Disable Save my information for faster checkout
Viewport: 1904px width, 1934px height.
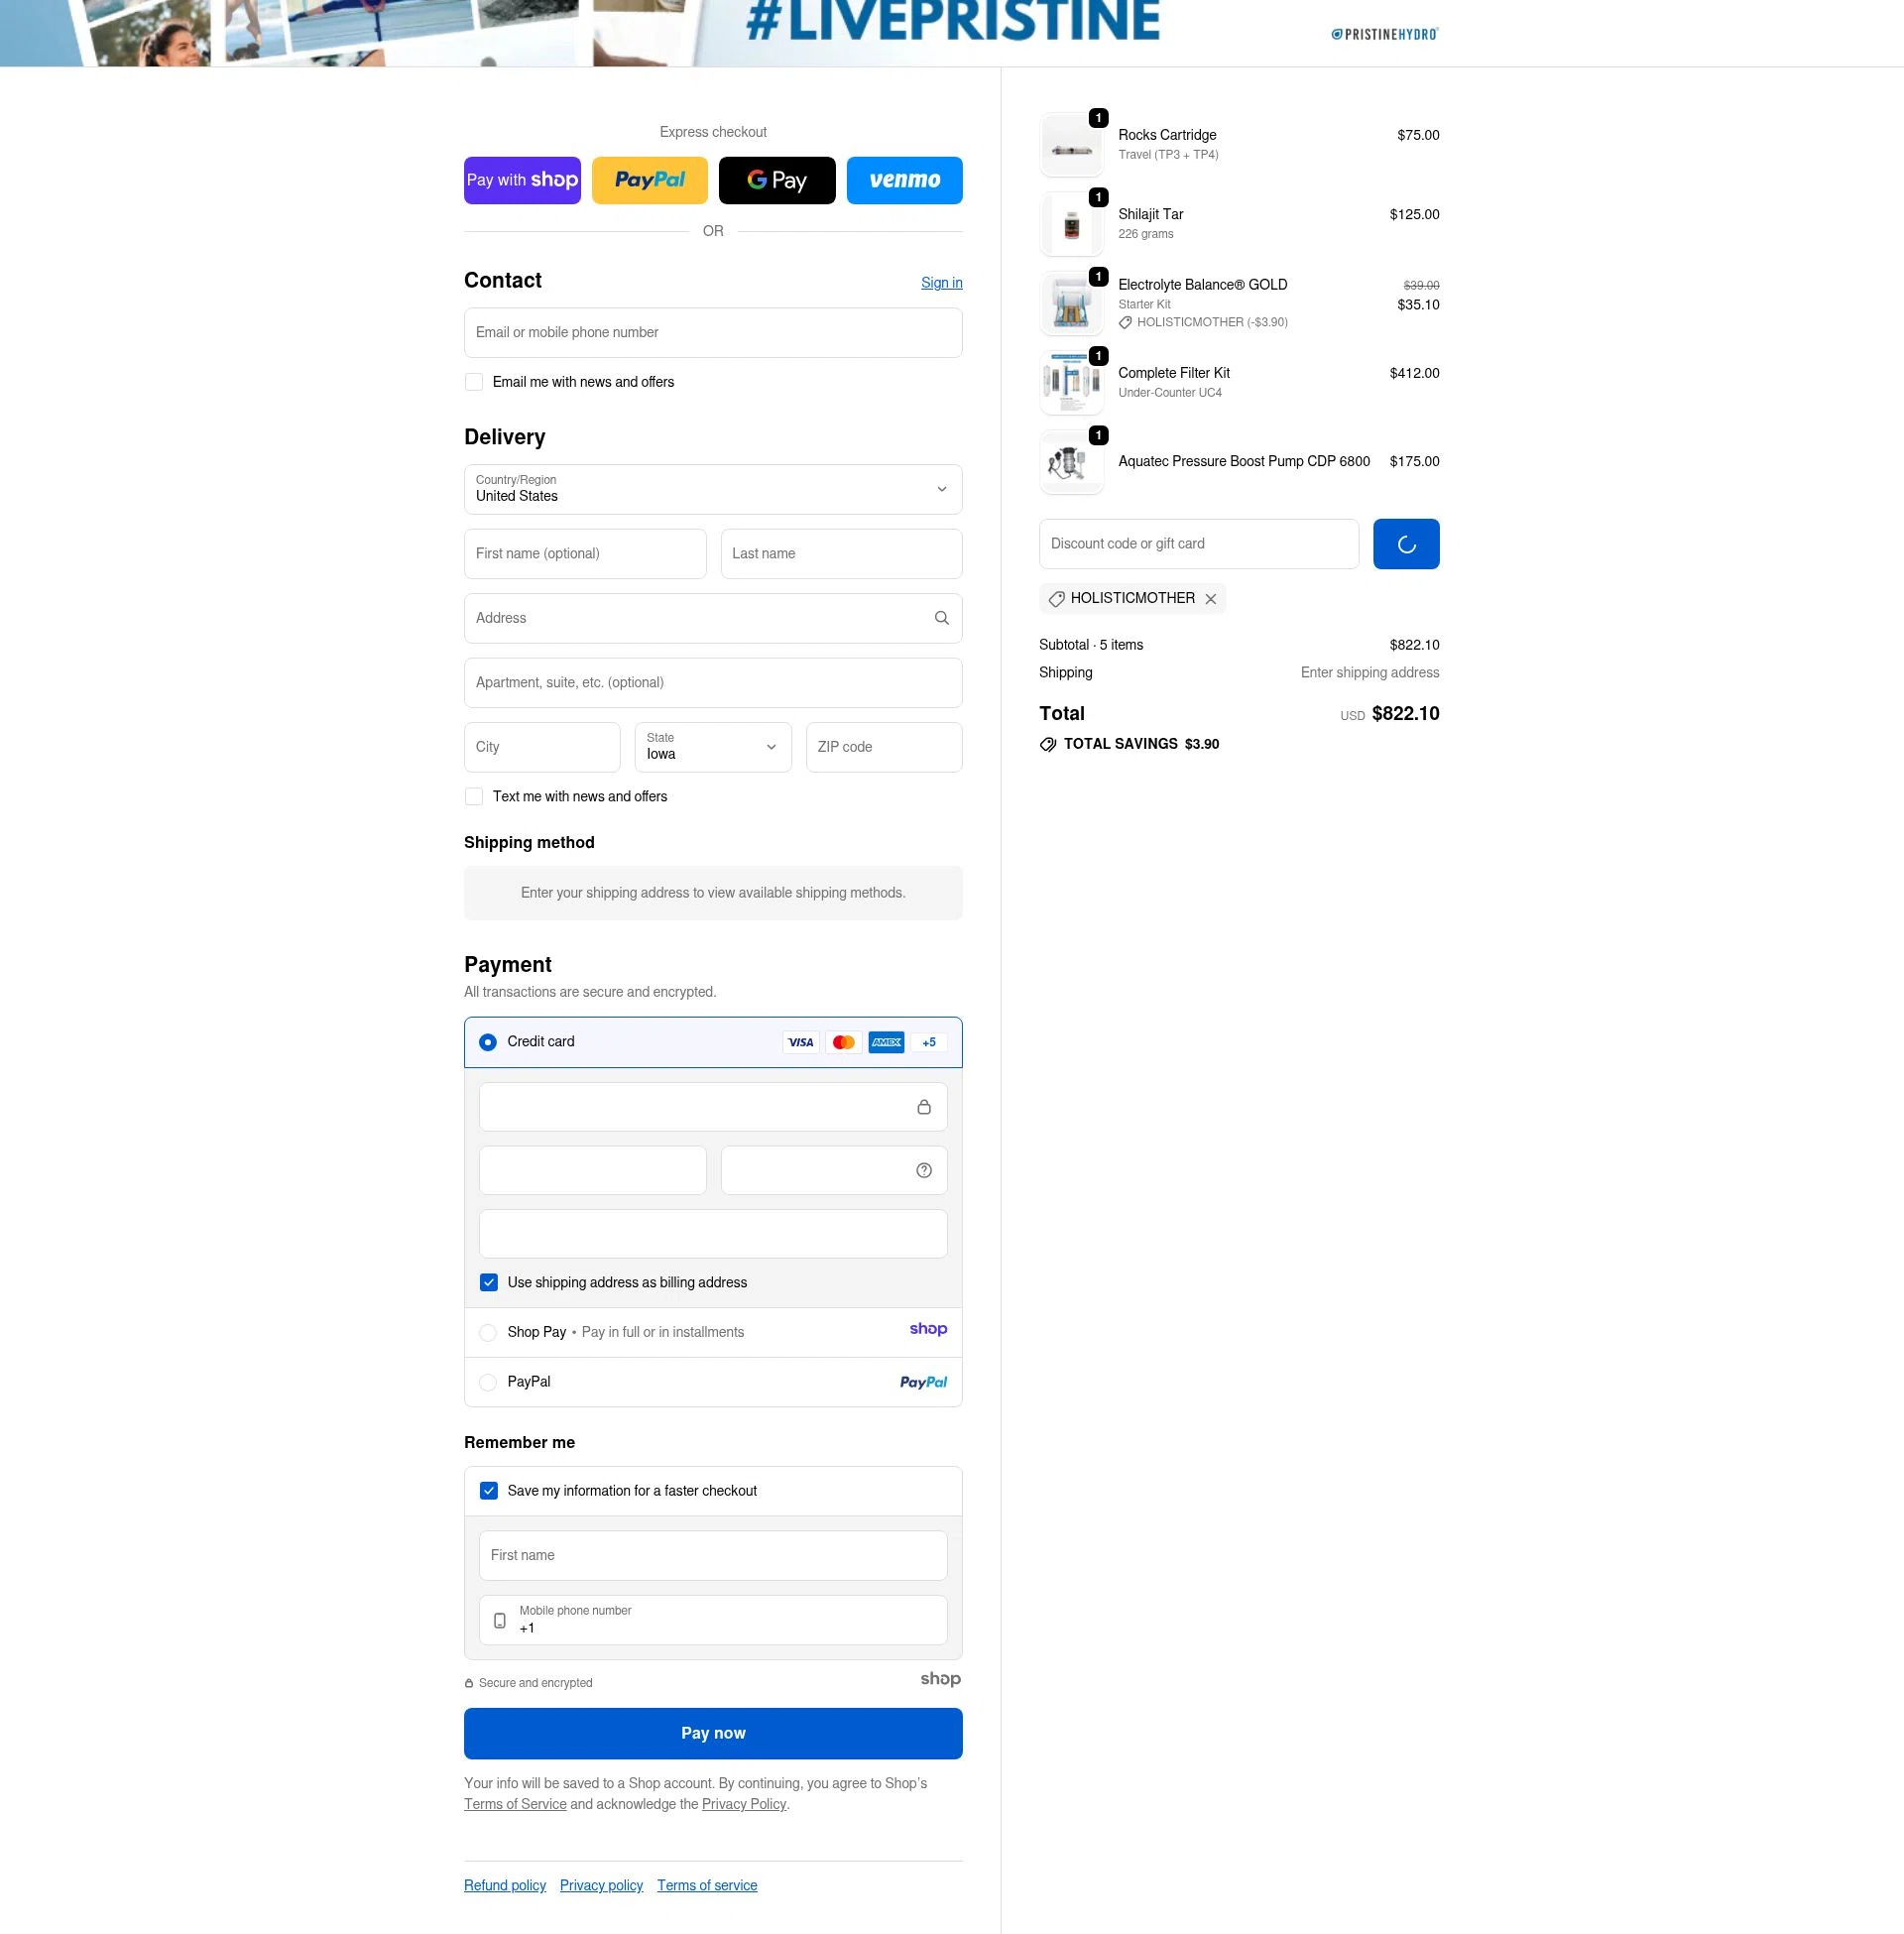(x=489, y=1490)
